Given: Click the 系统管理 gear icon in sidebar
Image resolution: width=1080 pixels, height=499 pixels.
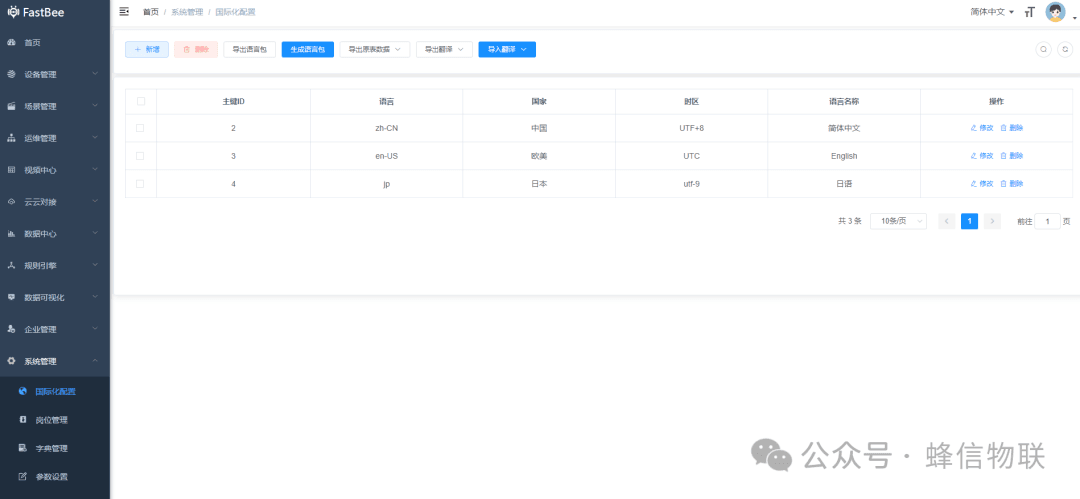Looking at the screenshot, I should pyautogui.click(x=11, y=361).
